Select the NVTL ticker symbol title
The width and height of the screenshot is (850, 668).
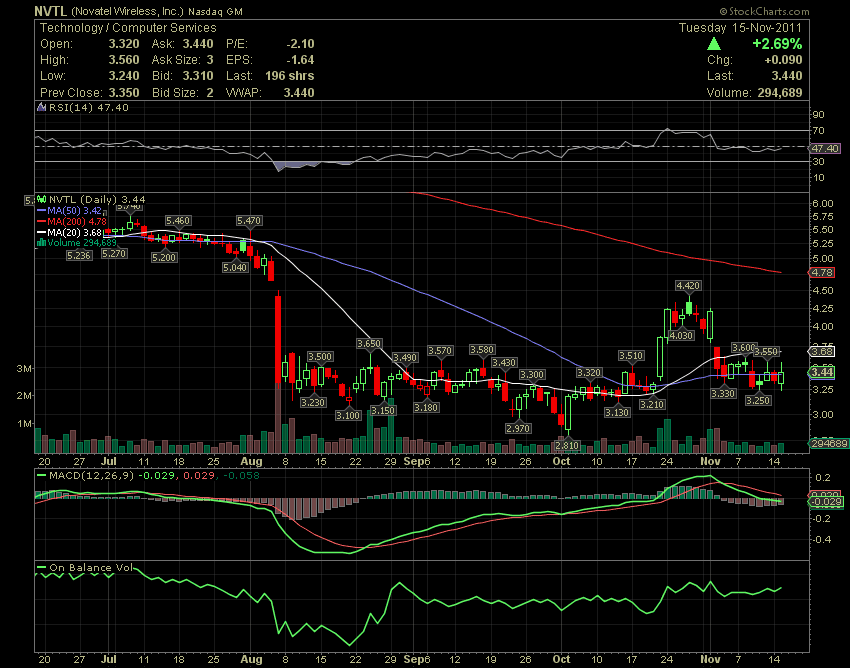pyautogui.click(x=50, y=11)
